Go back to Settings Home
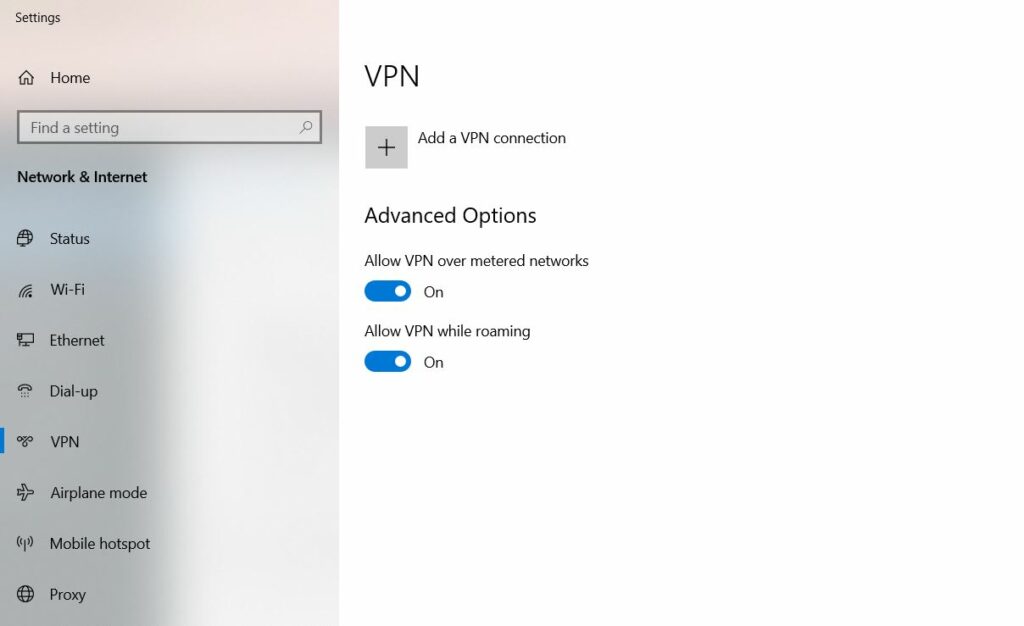The width and height of the screenshot is (1024, 626). pos(68,77)
